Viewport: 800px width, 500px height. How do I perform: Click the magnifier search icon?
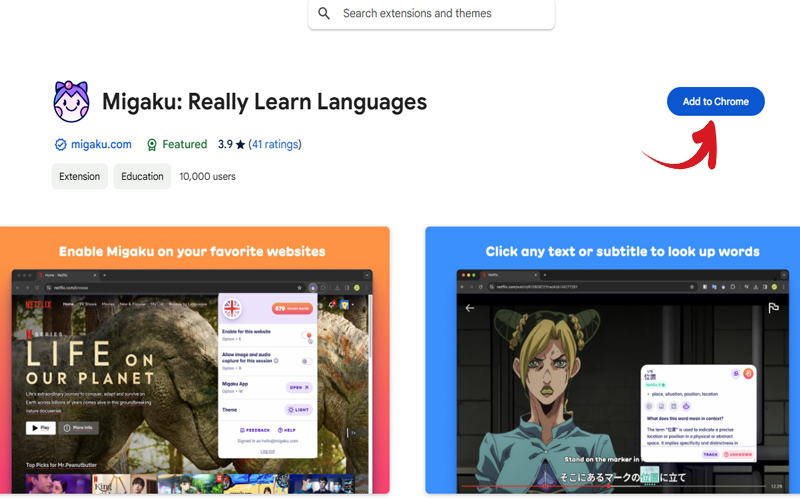pos(324,13)
